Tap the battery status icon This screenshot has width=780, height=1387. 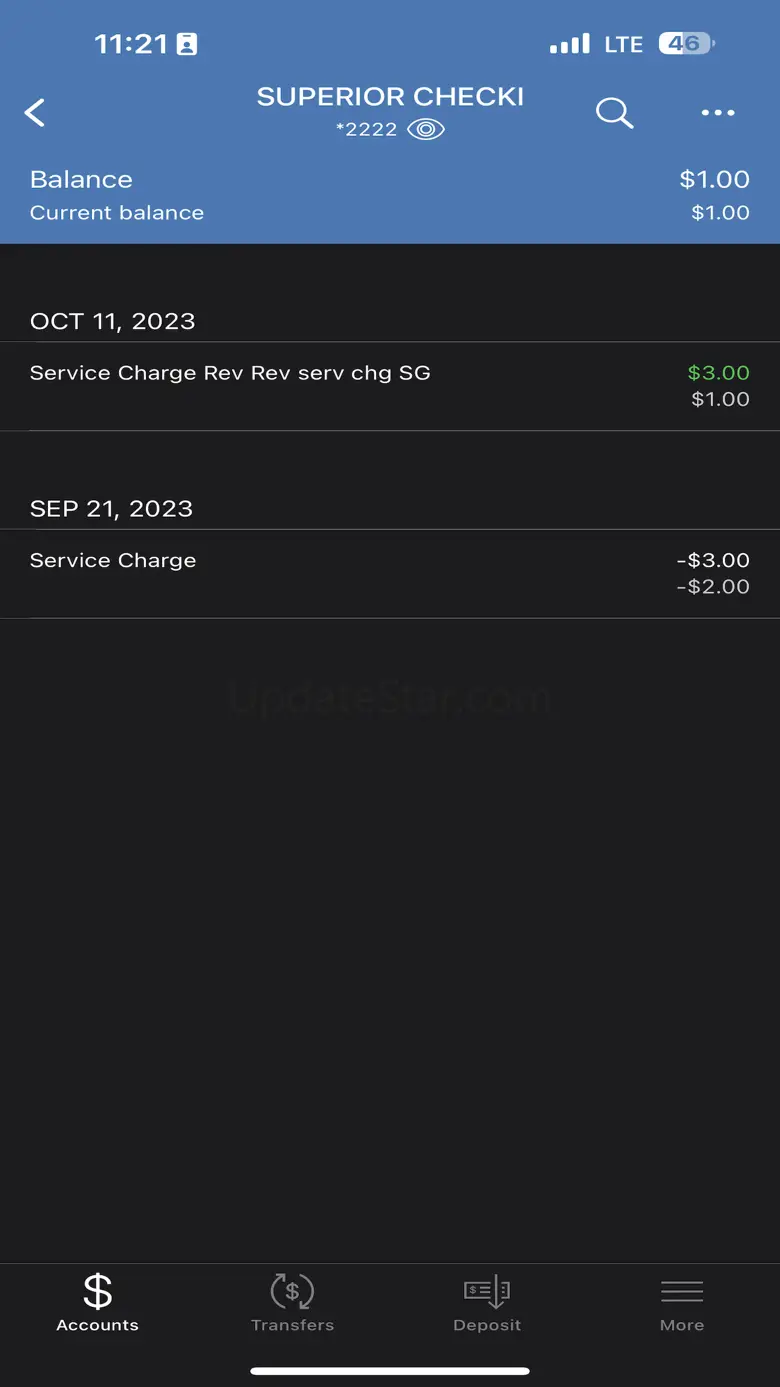(686, 44)
